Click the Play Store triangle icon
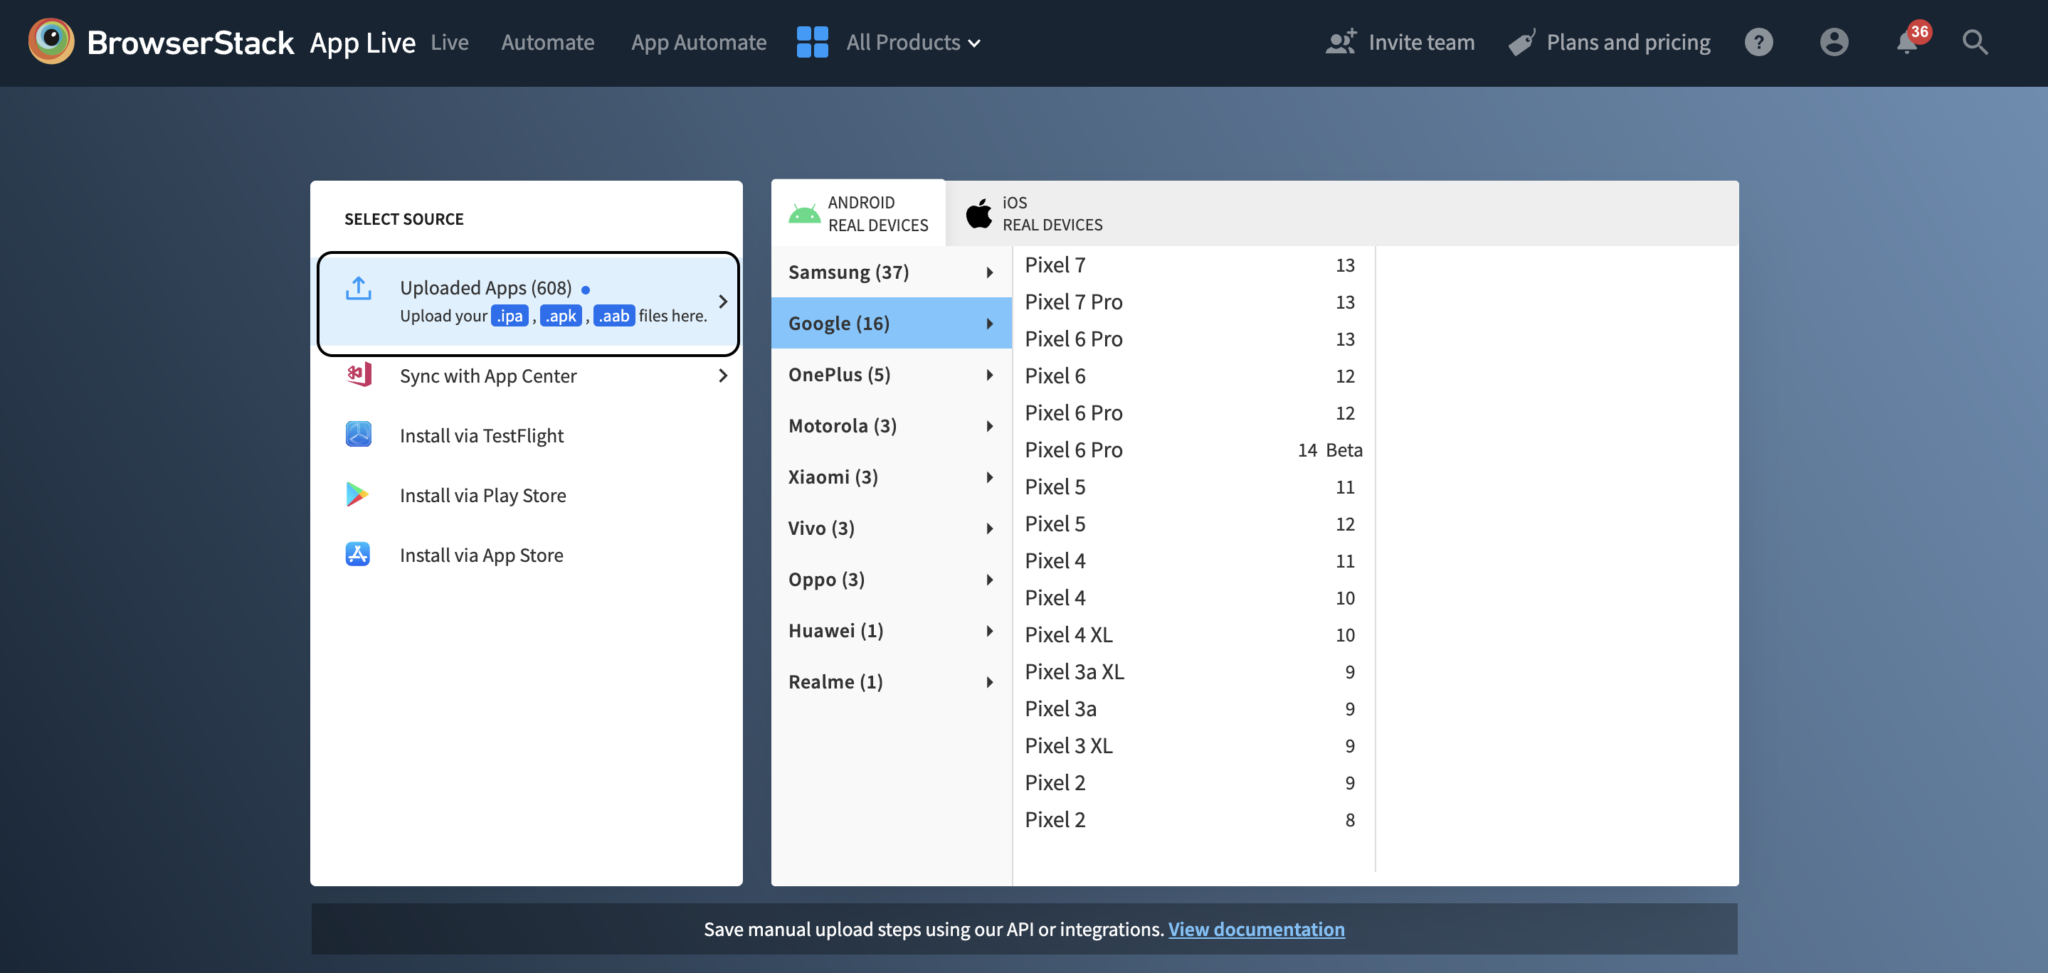This screenshot has height=973, width=2048. [358, 494]
